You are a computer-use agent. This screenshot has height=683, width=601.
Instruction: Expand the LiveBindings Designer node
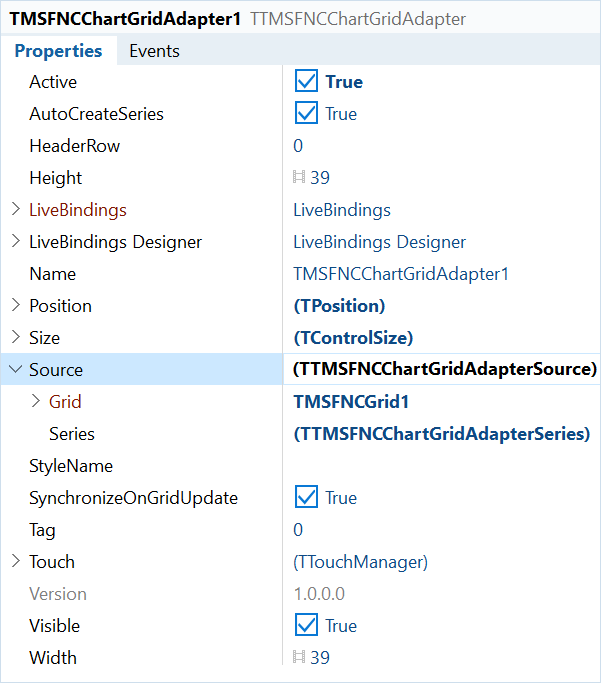point(16,241)
